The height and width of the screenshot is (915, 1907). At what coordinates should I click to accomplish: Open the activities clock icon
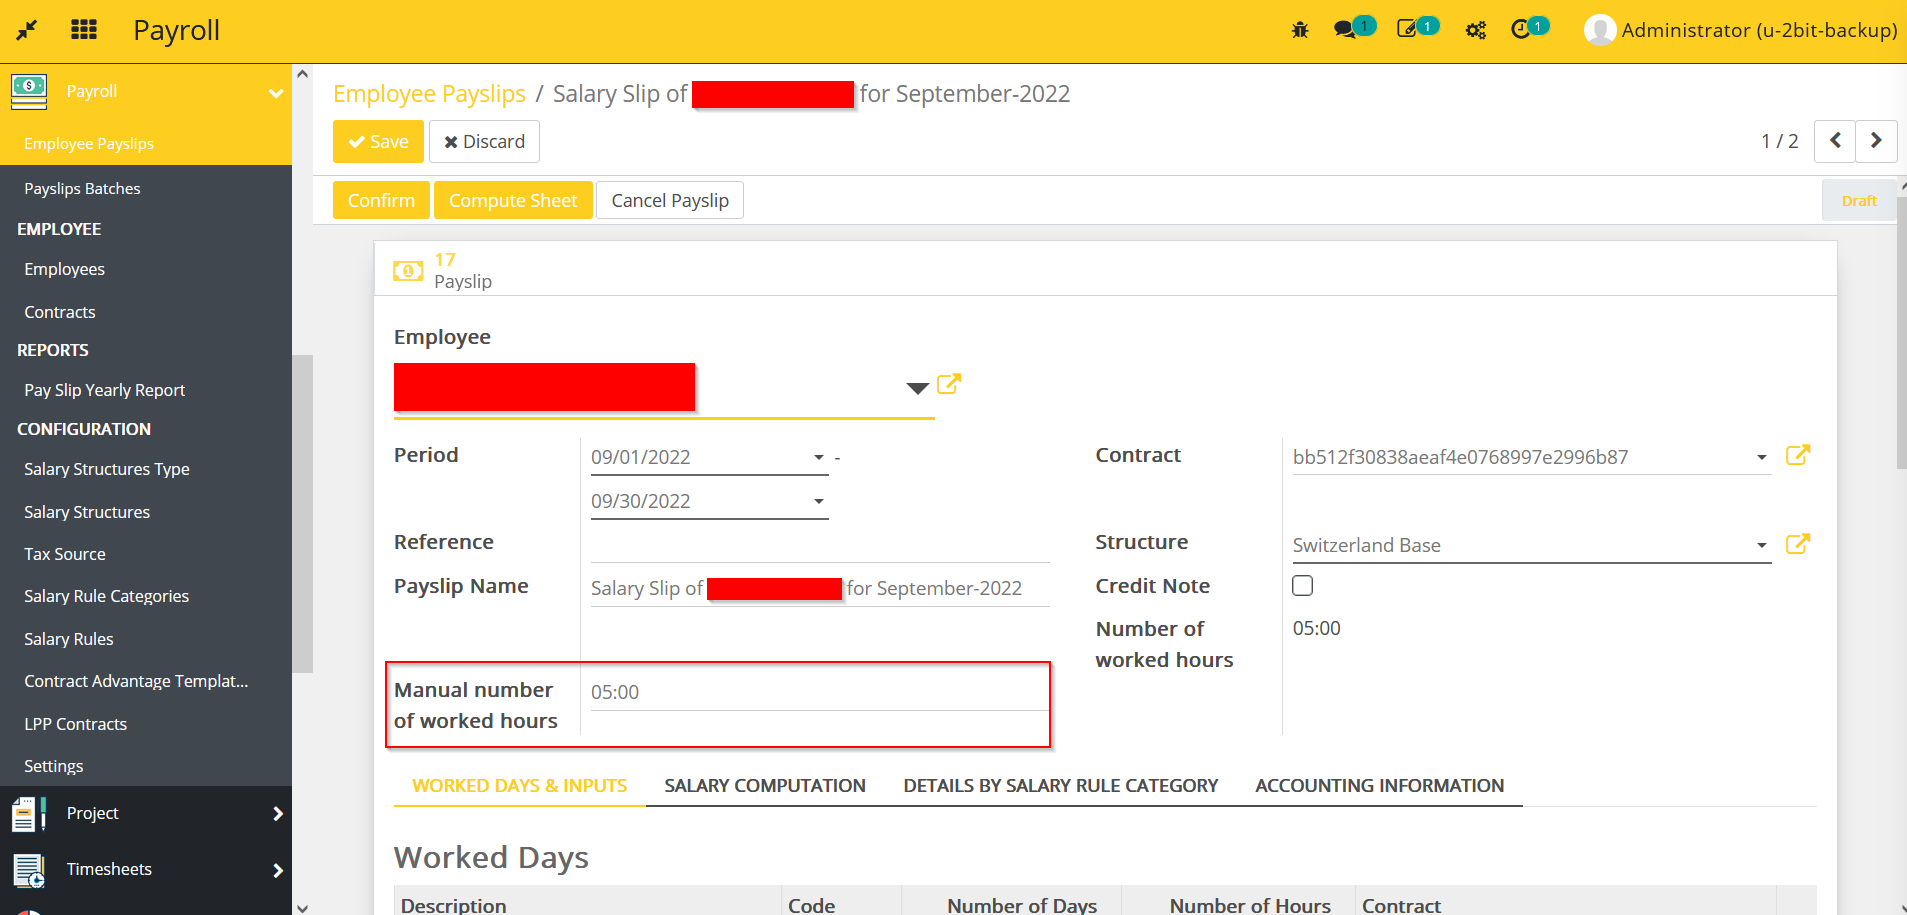[1520, 30]
